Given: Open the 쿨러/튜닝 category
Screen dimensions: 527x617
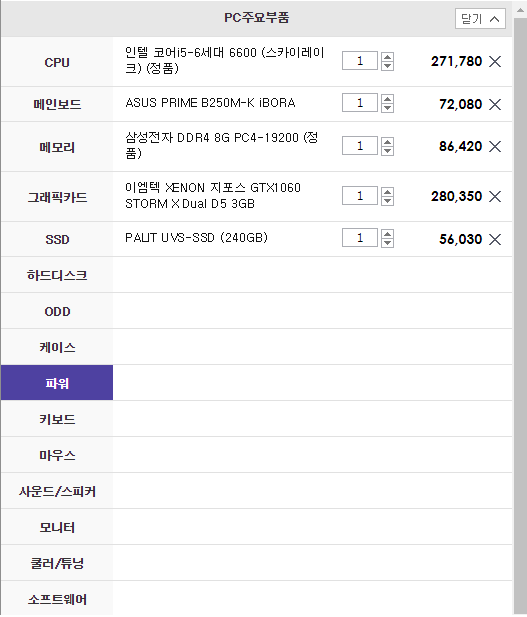Looking at the screenshot, I should [57, 563].
